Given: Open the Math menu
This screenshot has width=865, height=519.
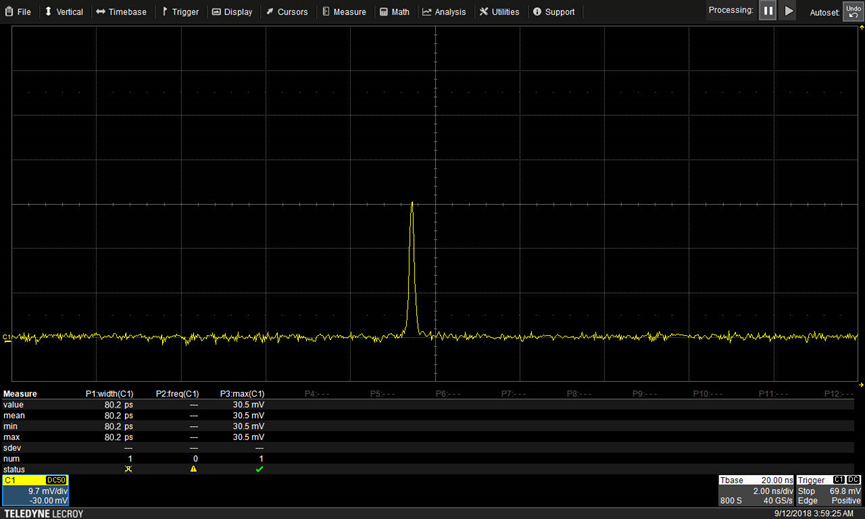Looking at the screenshot, I should pyautogui.click(x=394, y=12).
